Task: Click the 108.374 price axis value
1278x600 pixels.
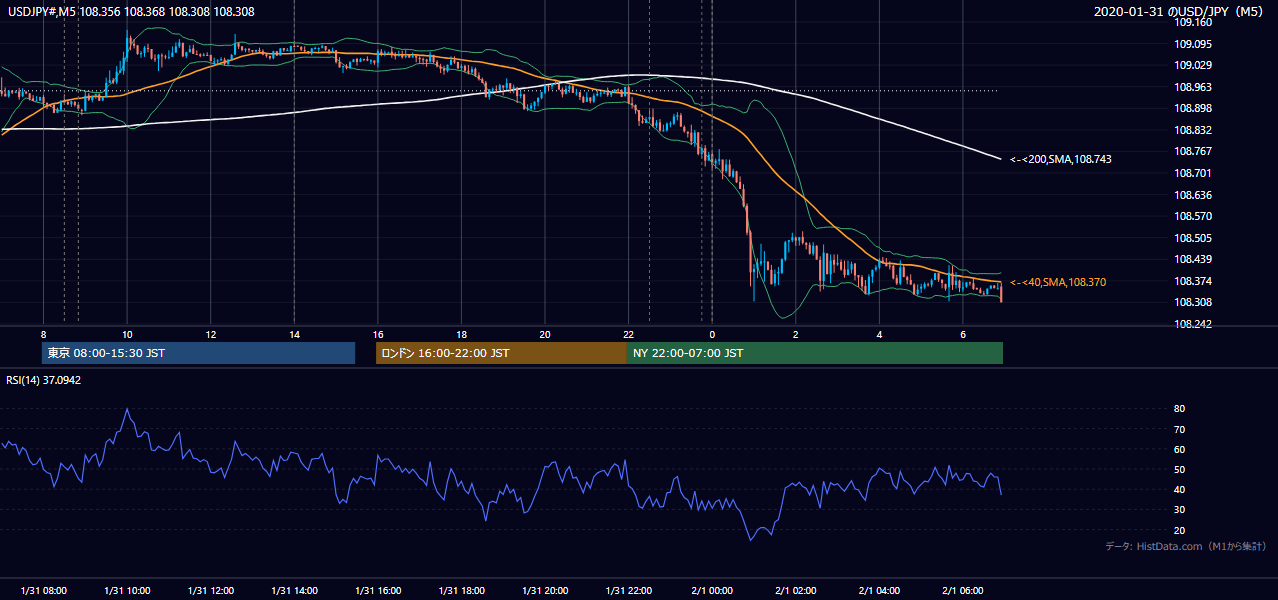Action: pos(1192,282)
